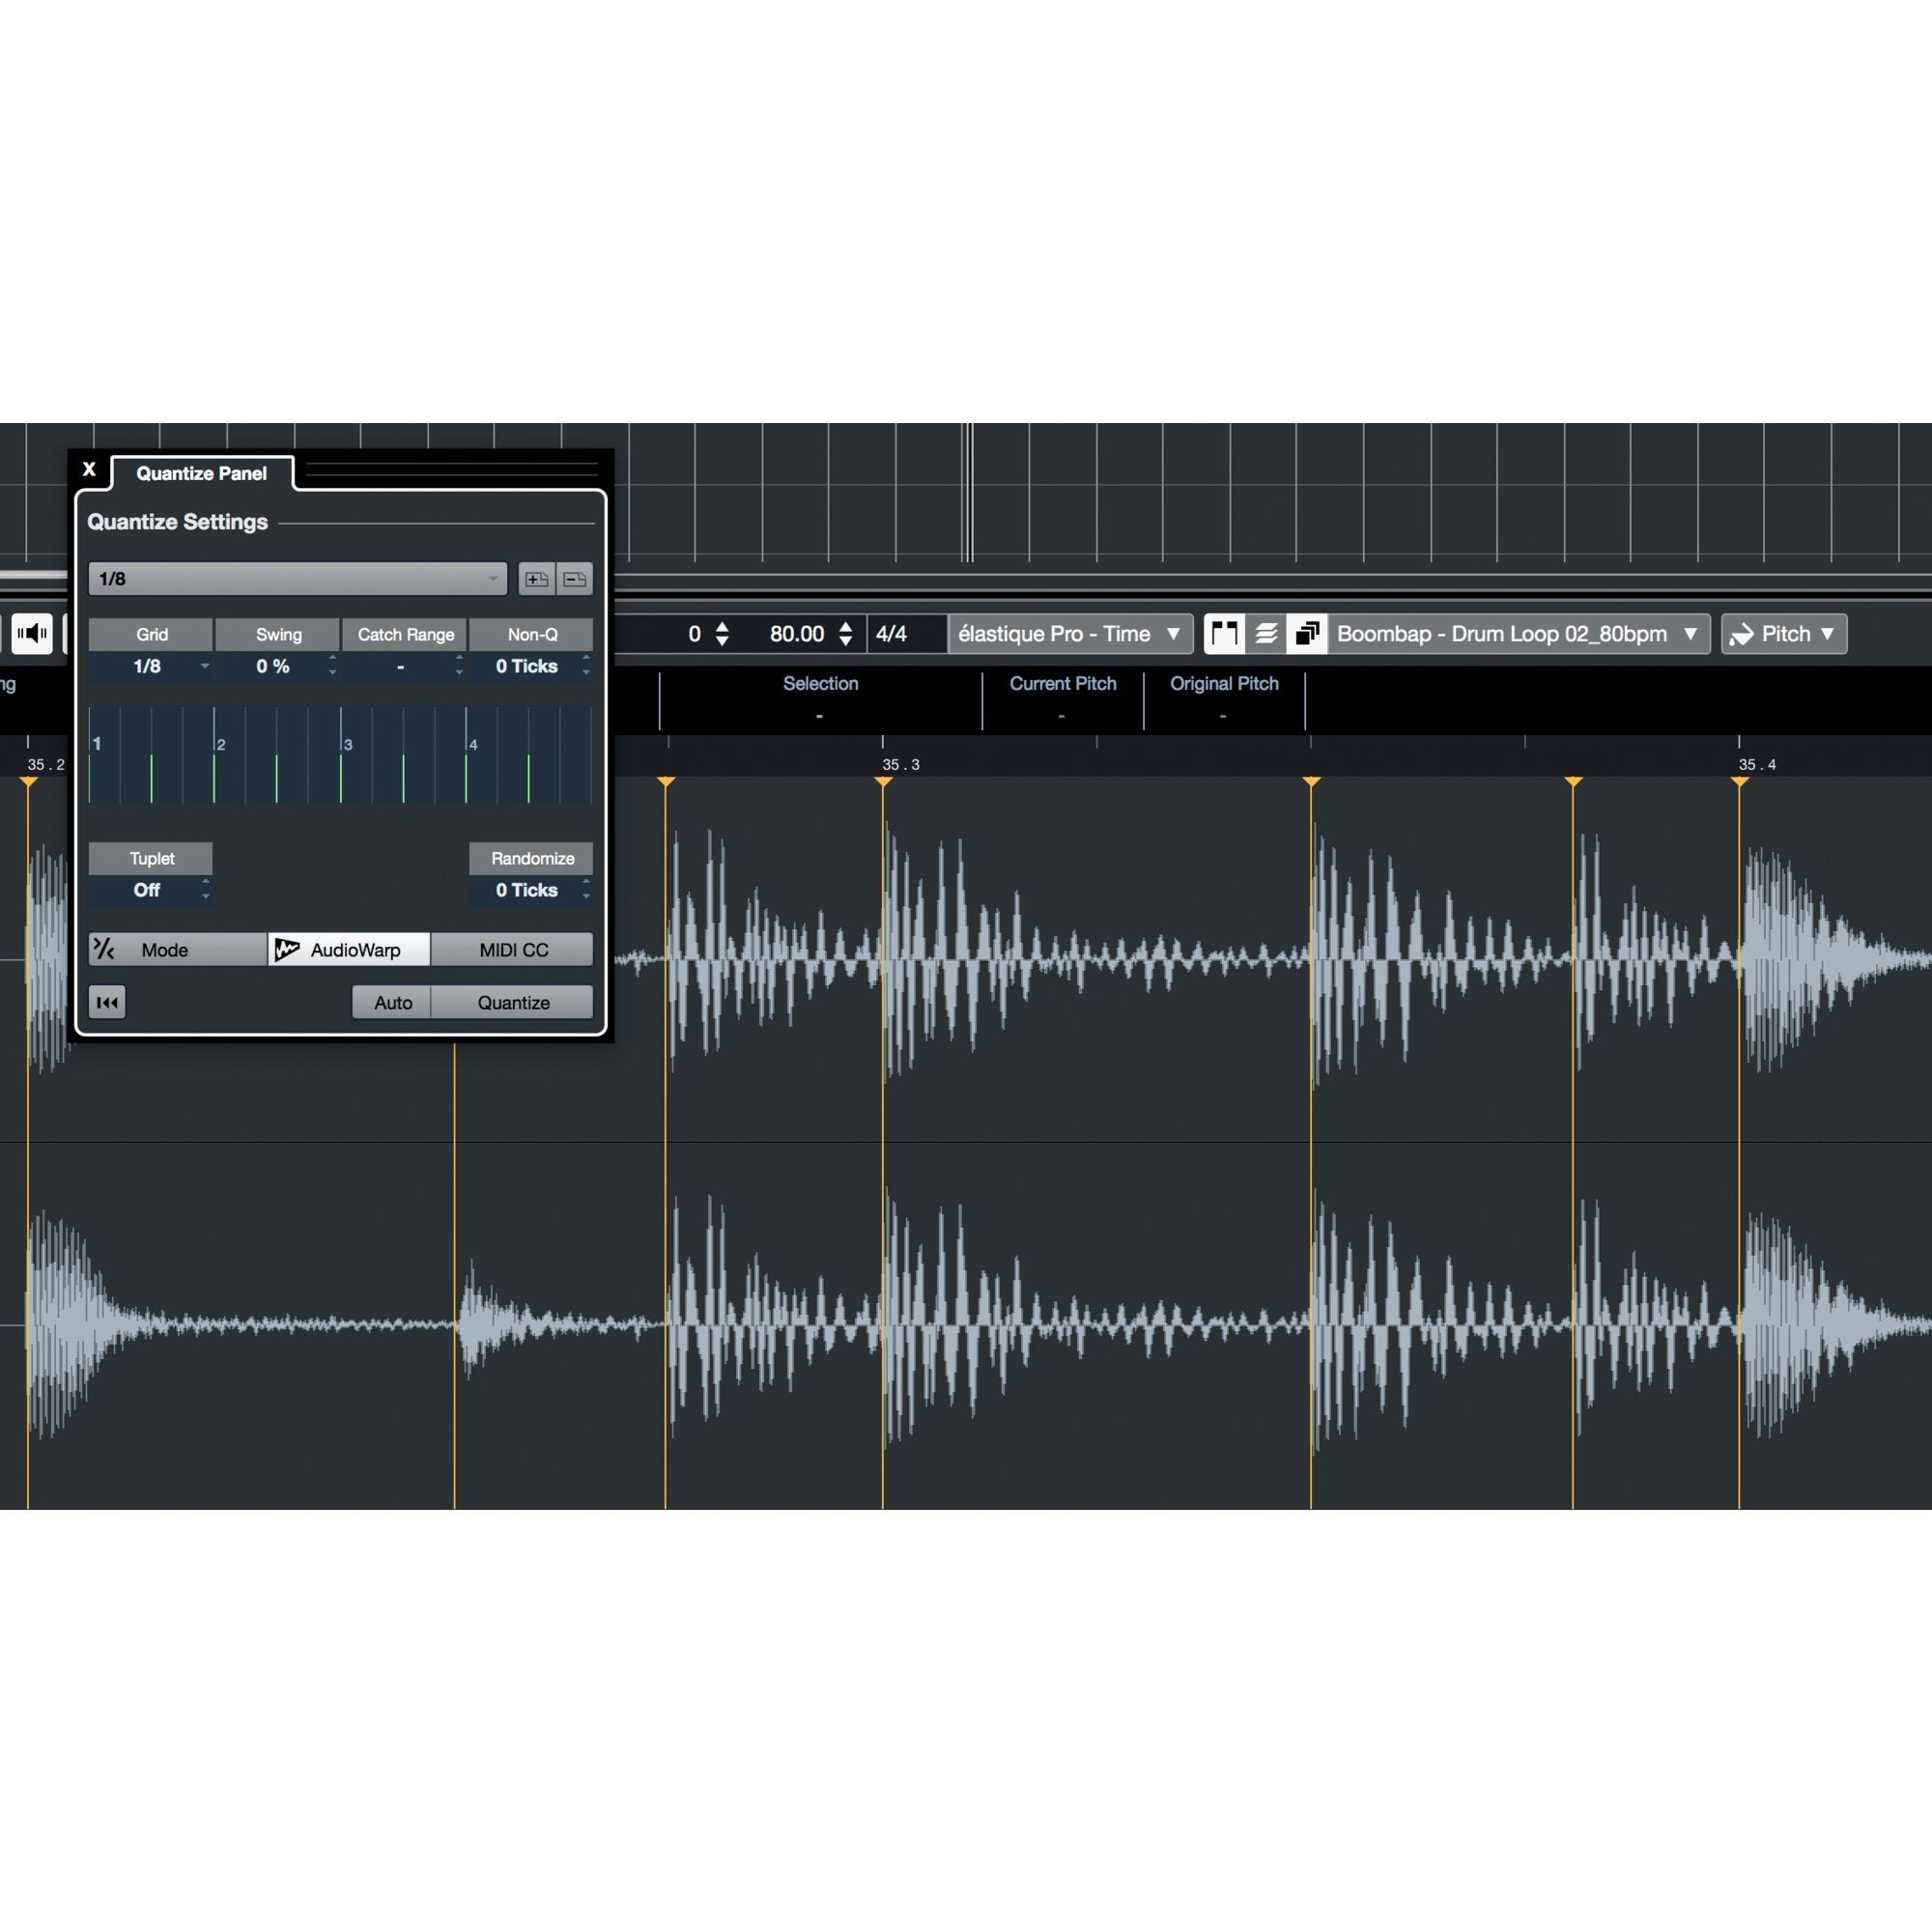Select the Quantize Panel tab
The image size is (1932, 1932).
(201, 473)
